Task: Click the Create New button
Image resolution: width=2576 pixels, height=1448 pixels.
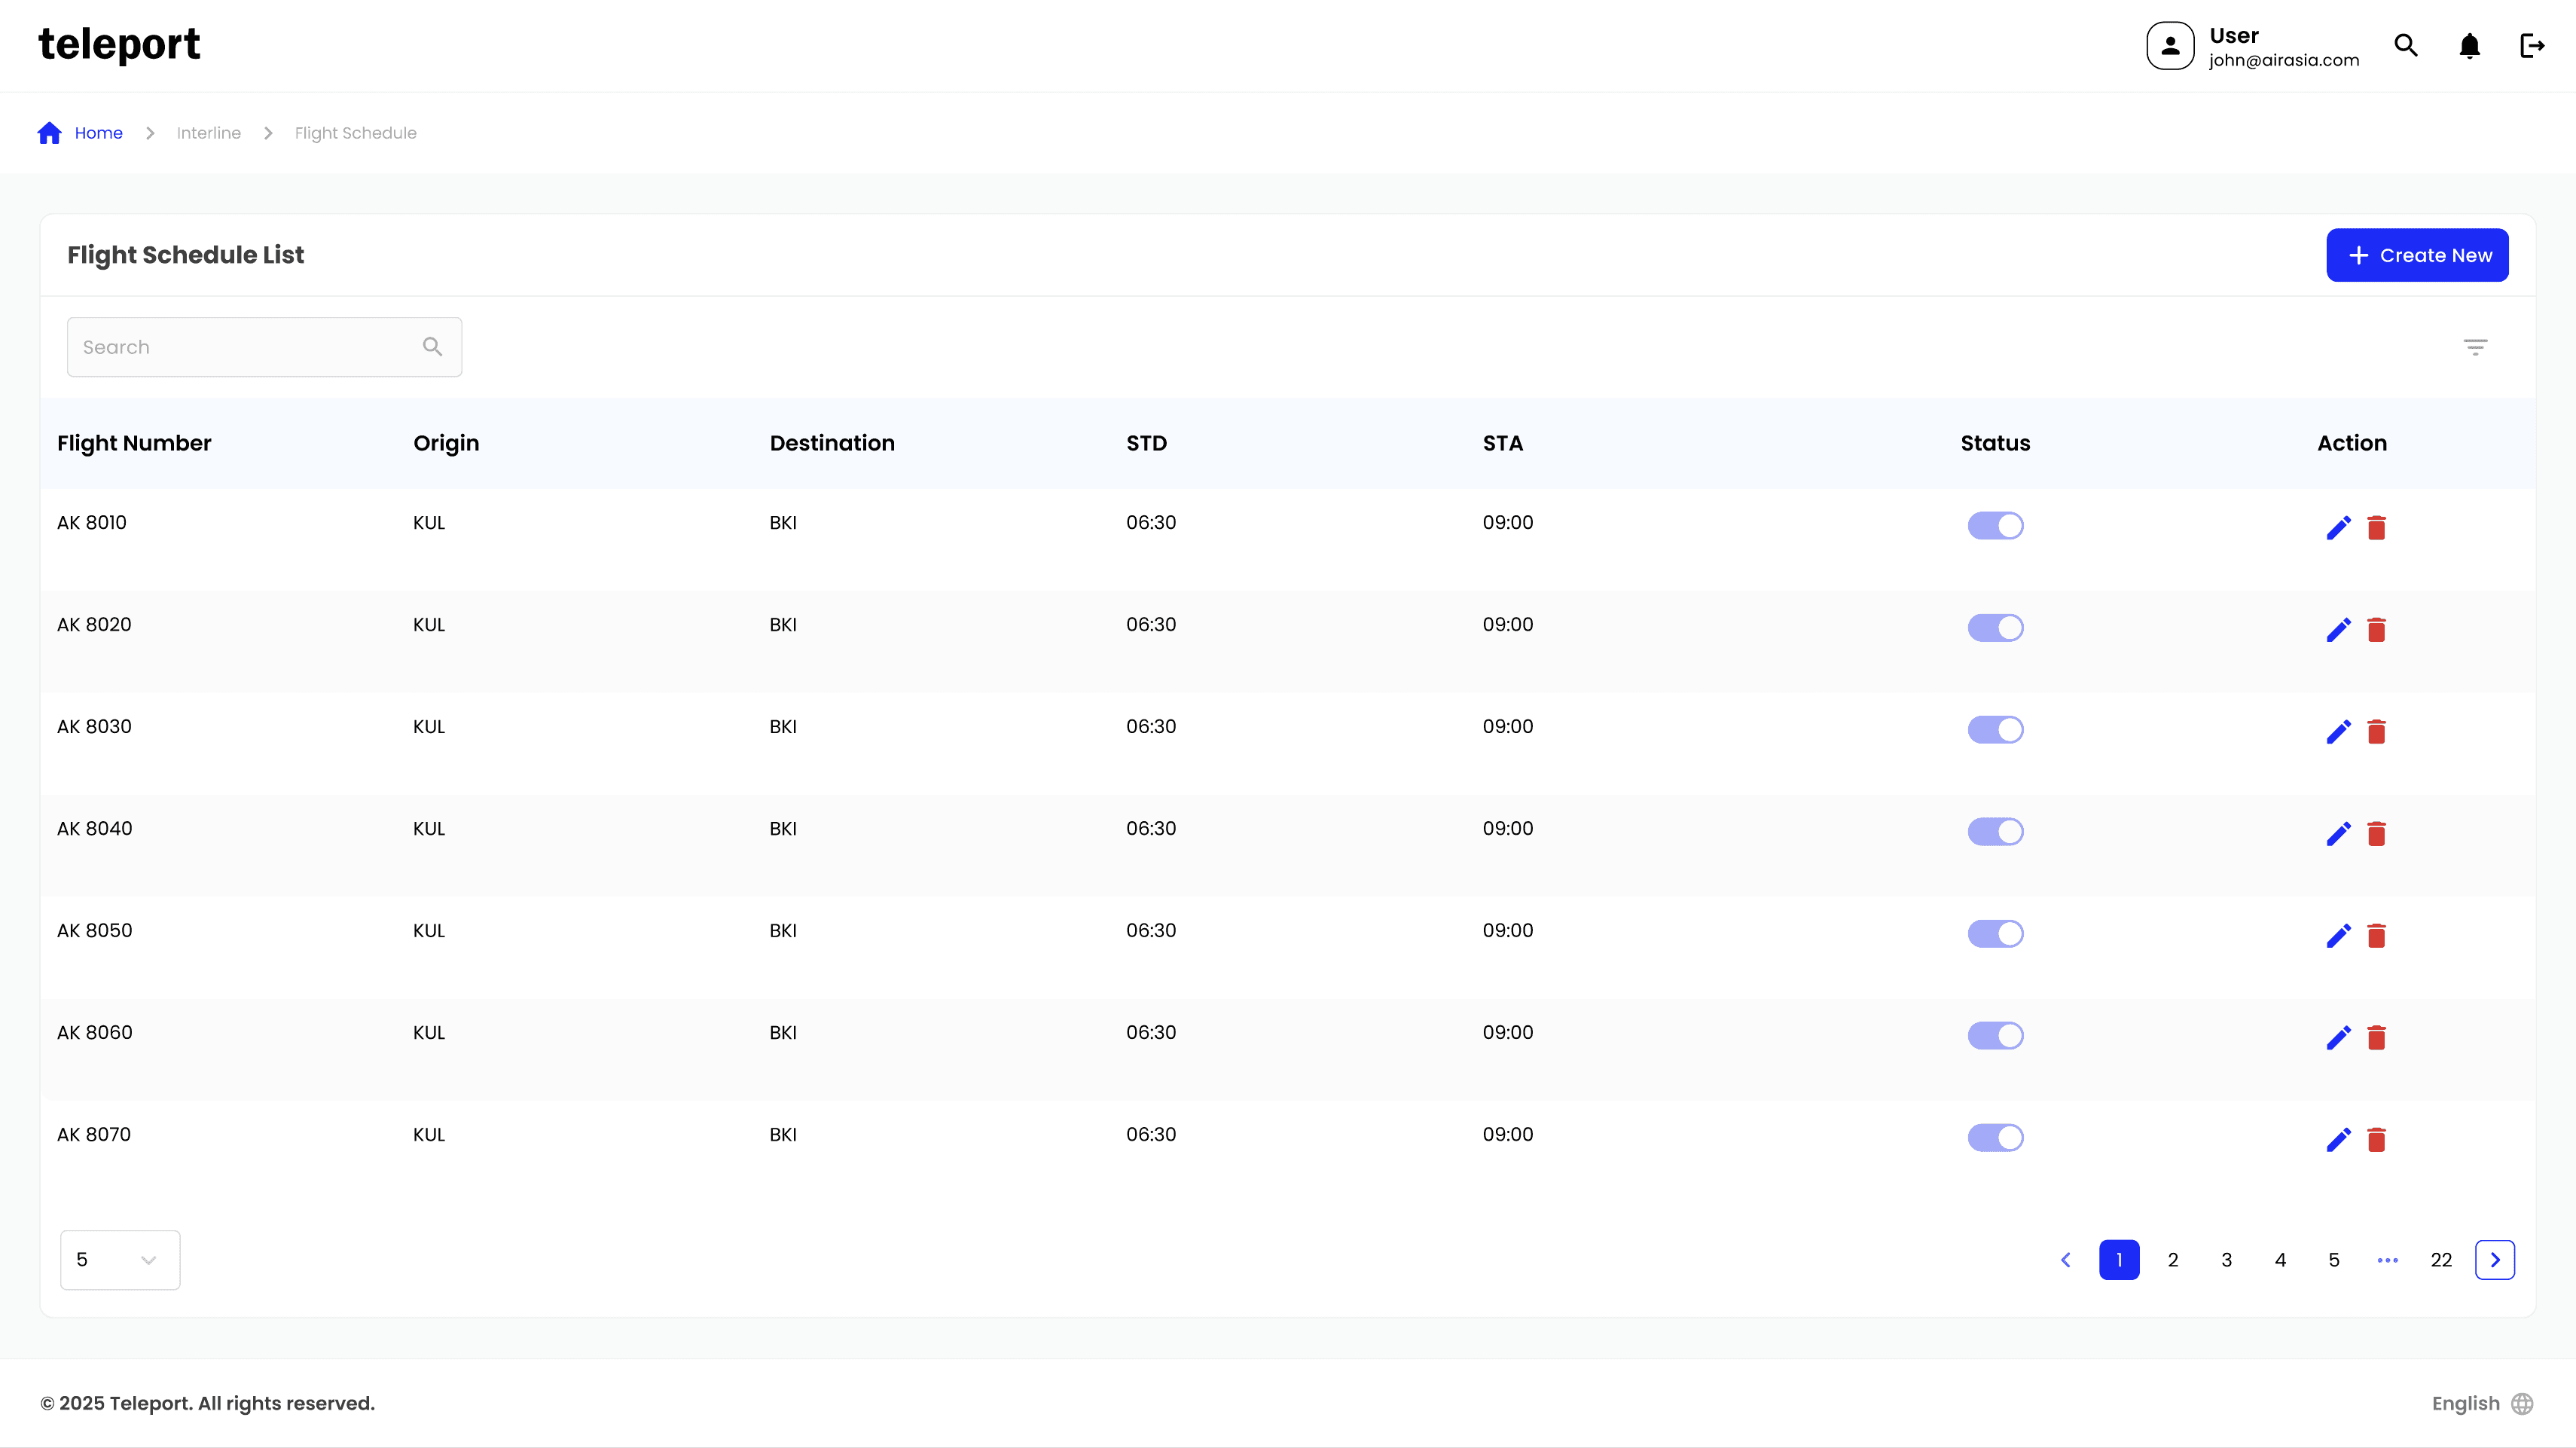Action: (2417, 255)
